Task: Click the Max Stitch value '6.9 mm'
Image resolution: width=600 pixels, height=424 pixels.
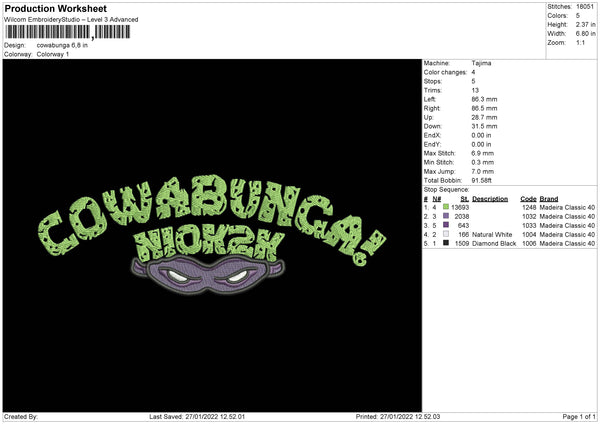Action: point(483,153)
